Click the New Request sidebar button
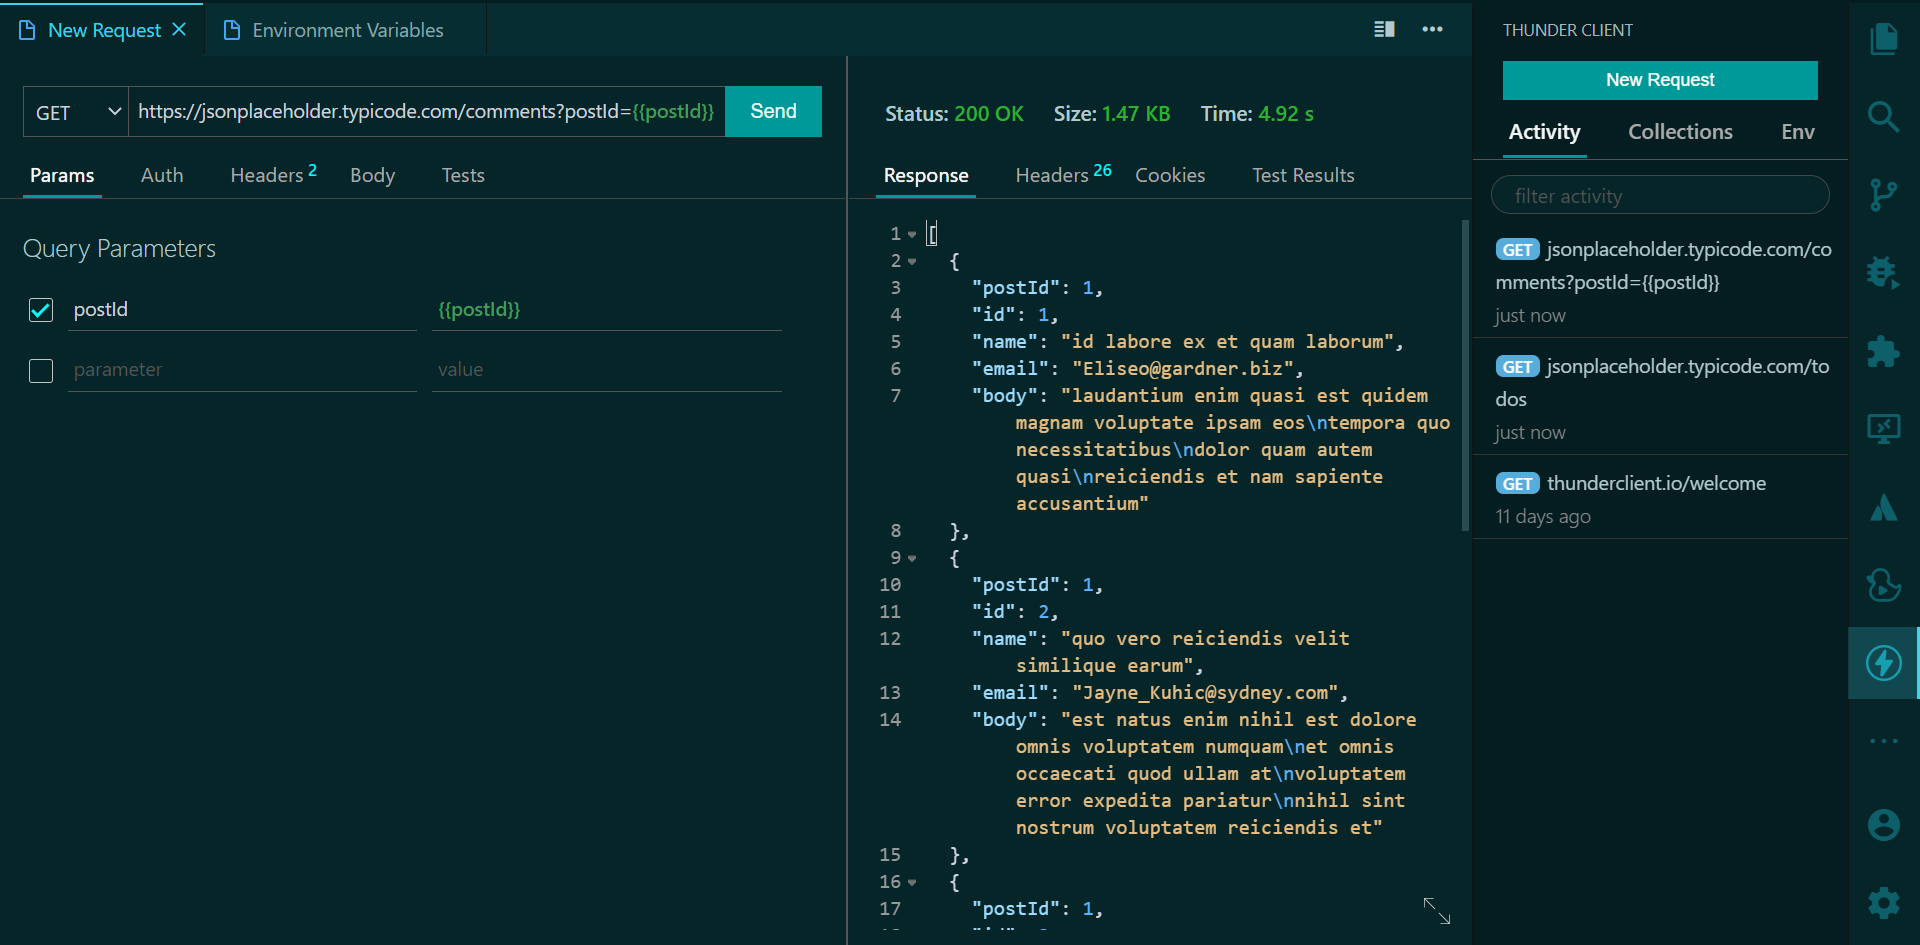 (1660, 80)
